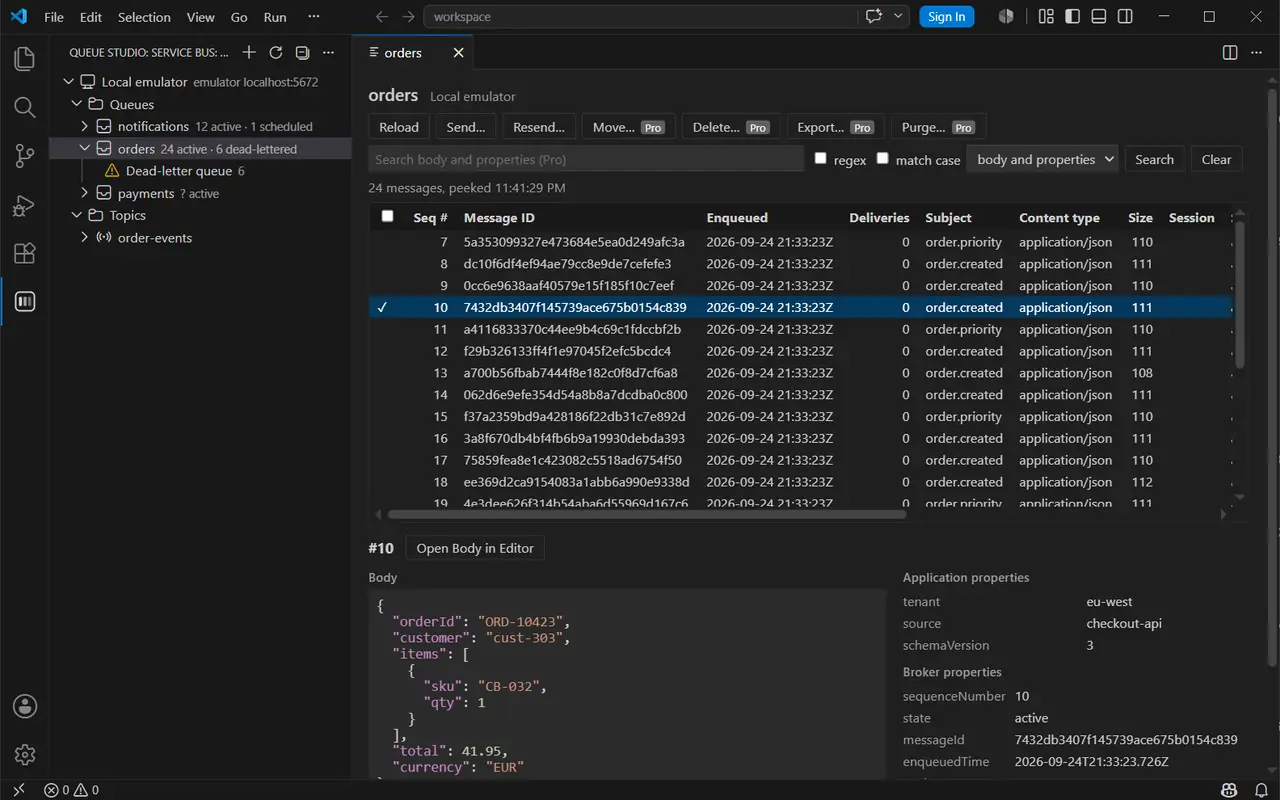This screenshot has width=1280, height=800.
Task: Open the Manage gear icon
Action: 25,755
